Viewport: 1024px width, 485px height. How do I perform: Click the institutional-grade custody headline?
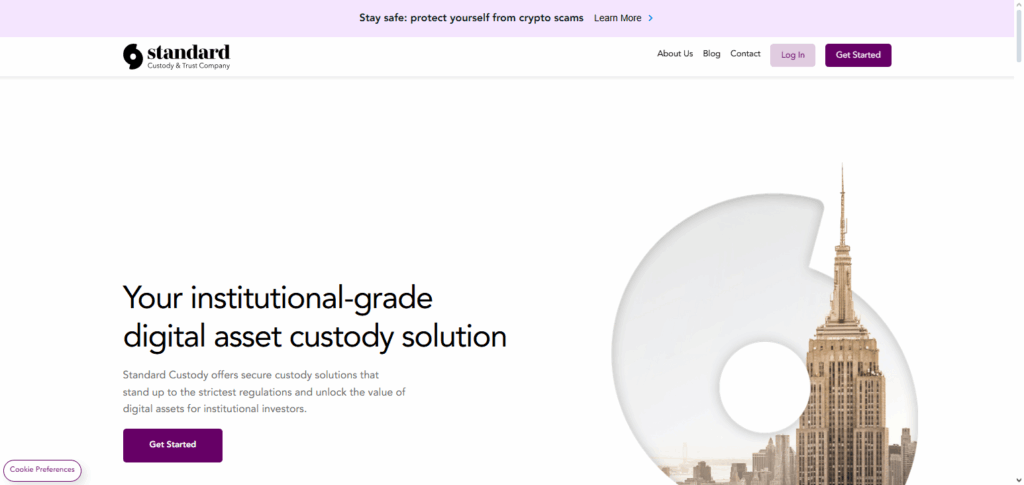point(314,317)
